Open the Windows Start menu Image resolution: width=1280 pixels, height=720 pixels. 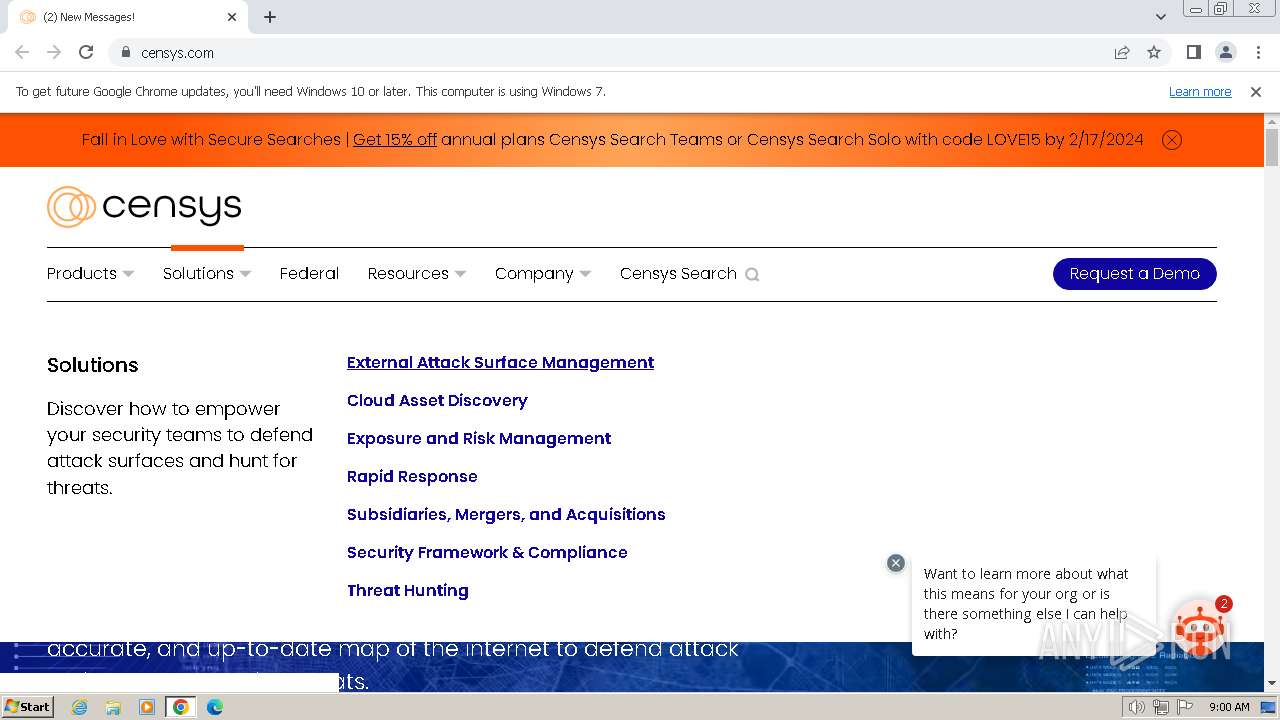[27, 706]
